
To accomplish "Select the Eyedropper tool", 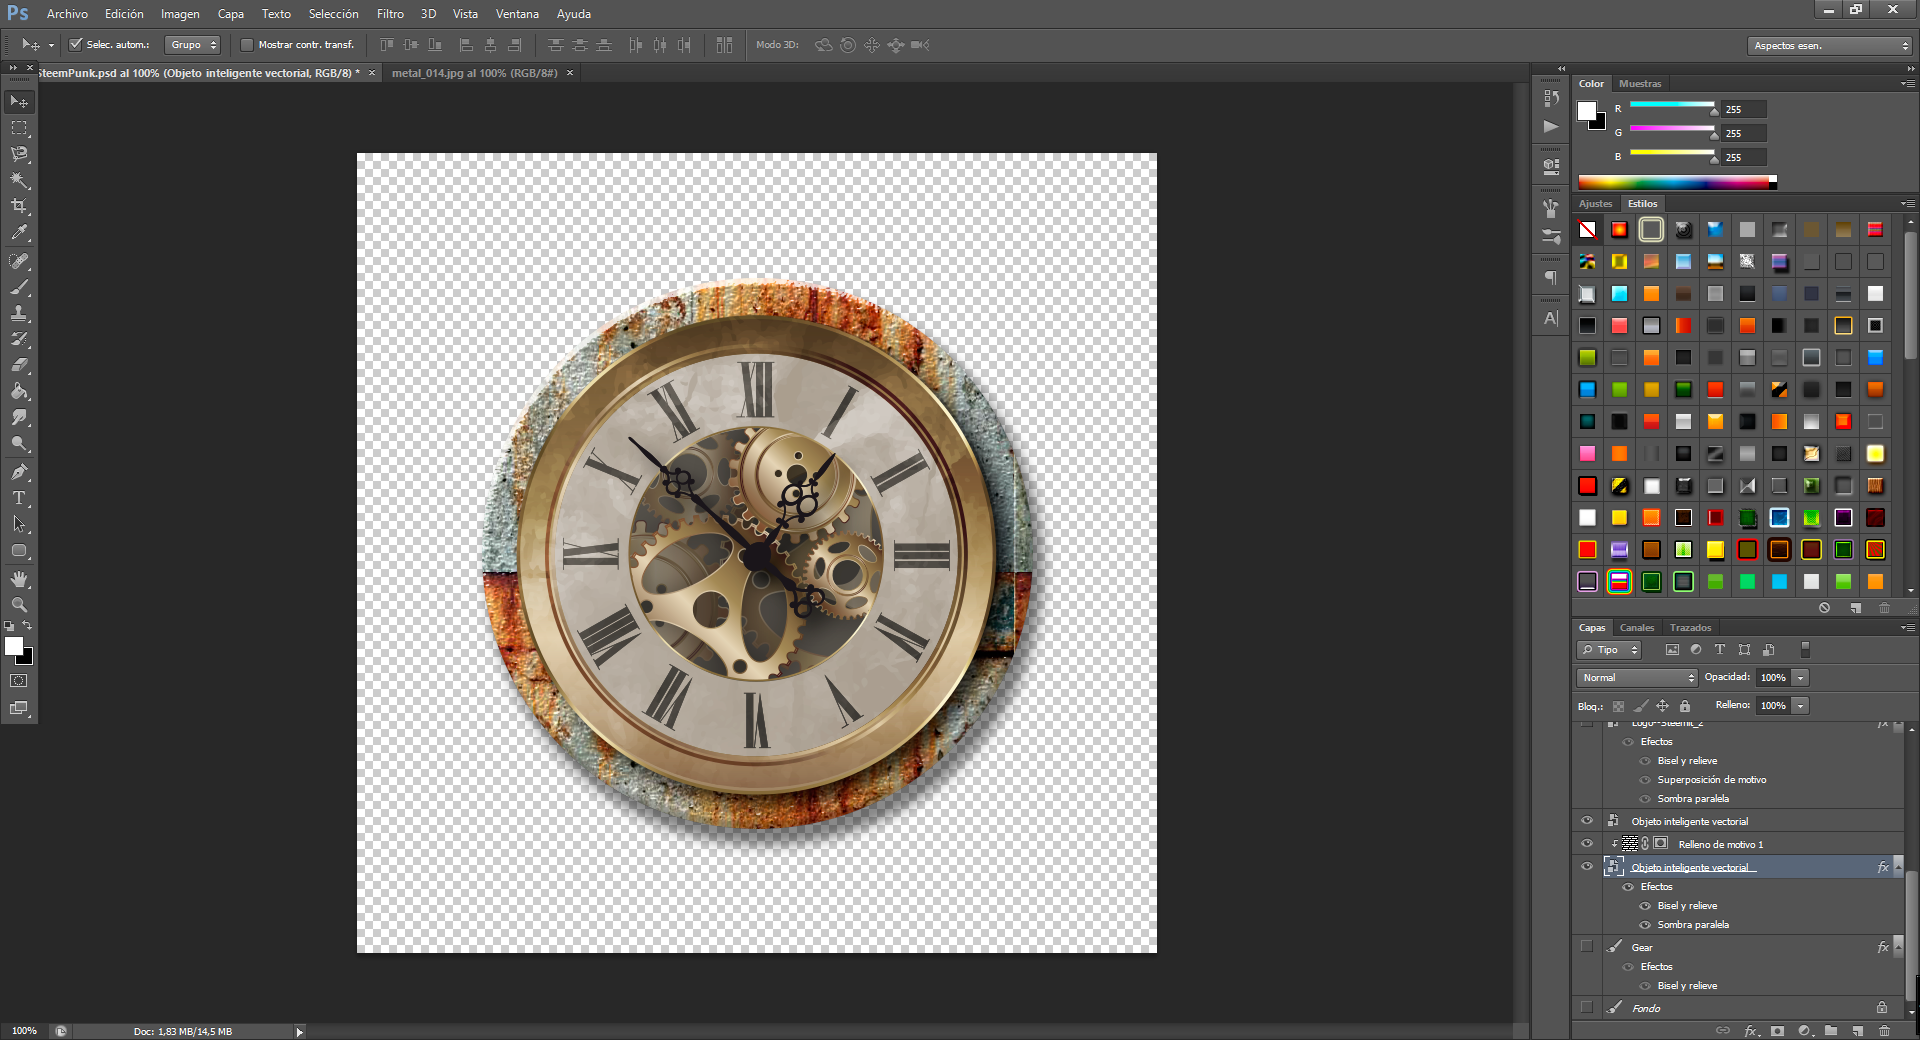I will (19, 232).
